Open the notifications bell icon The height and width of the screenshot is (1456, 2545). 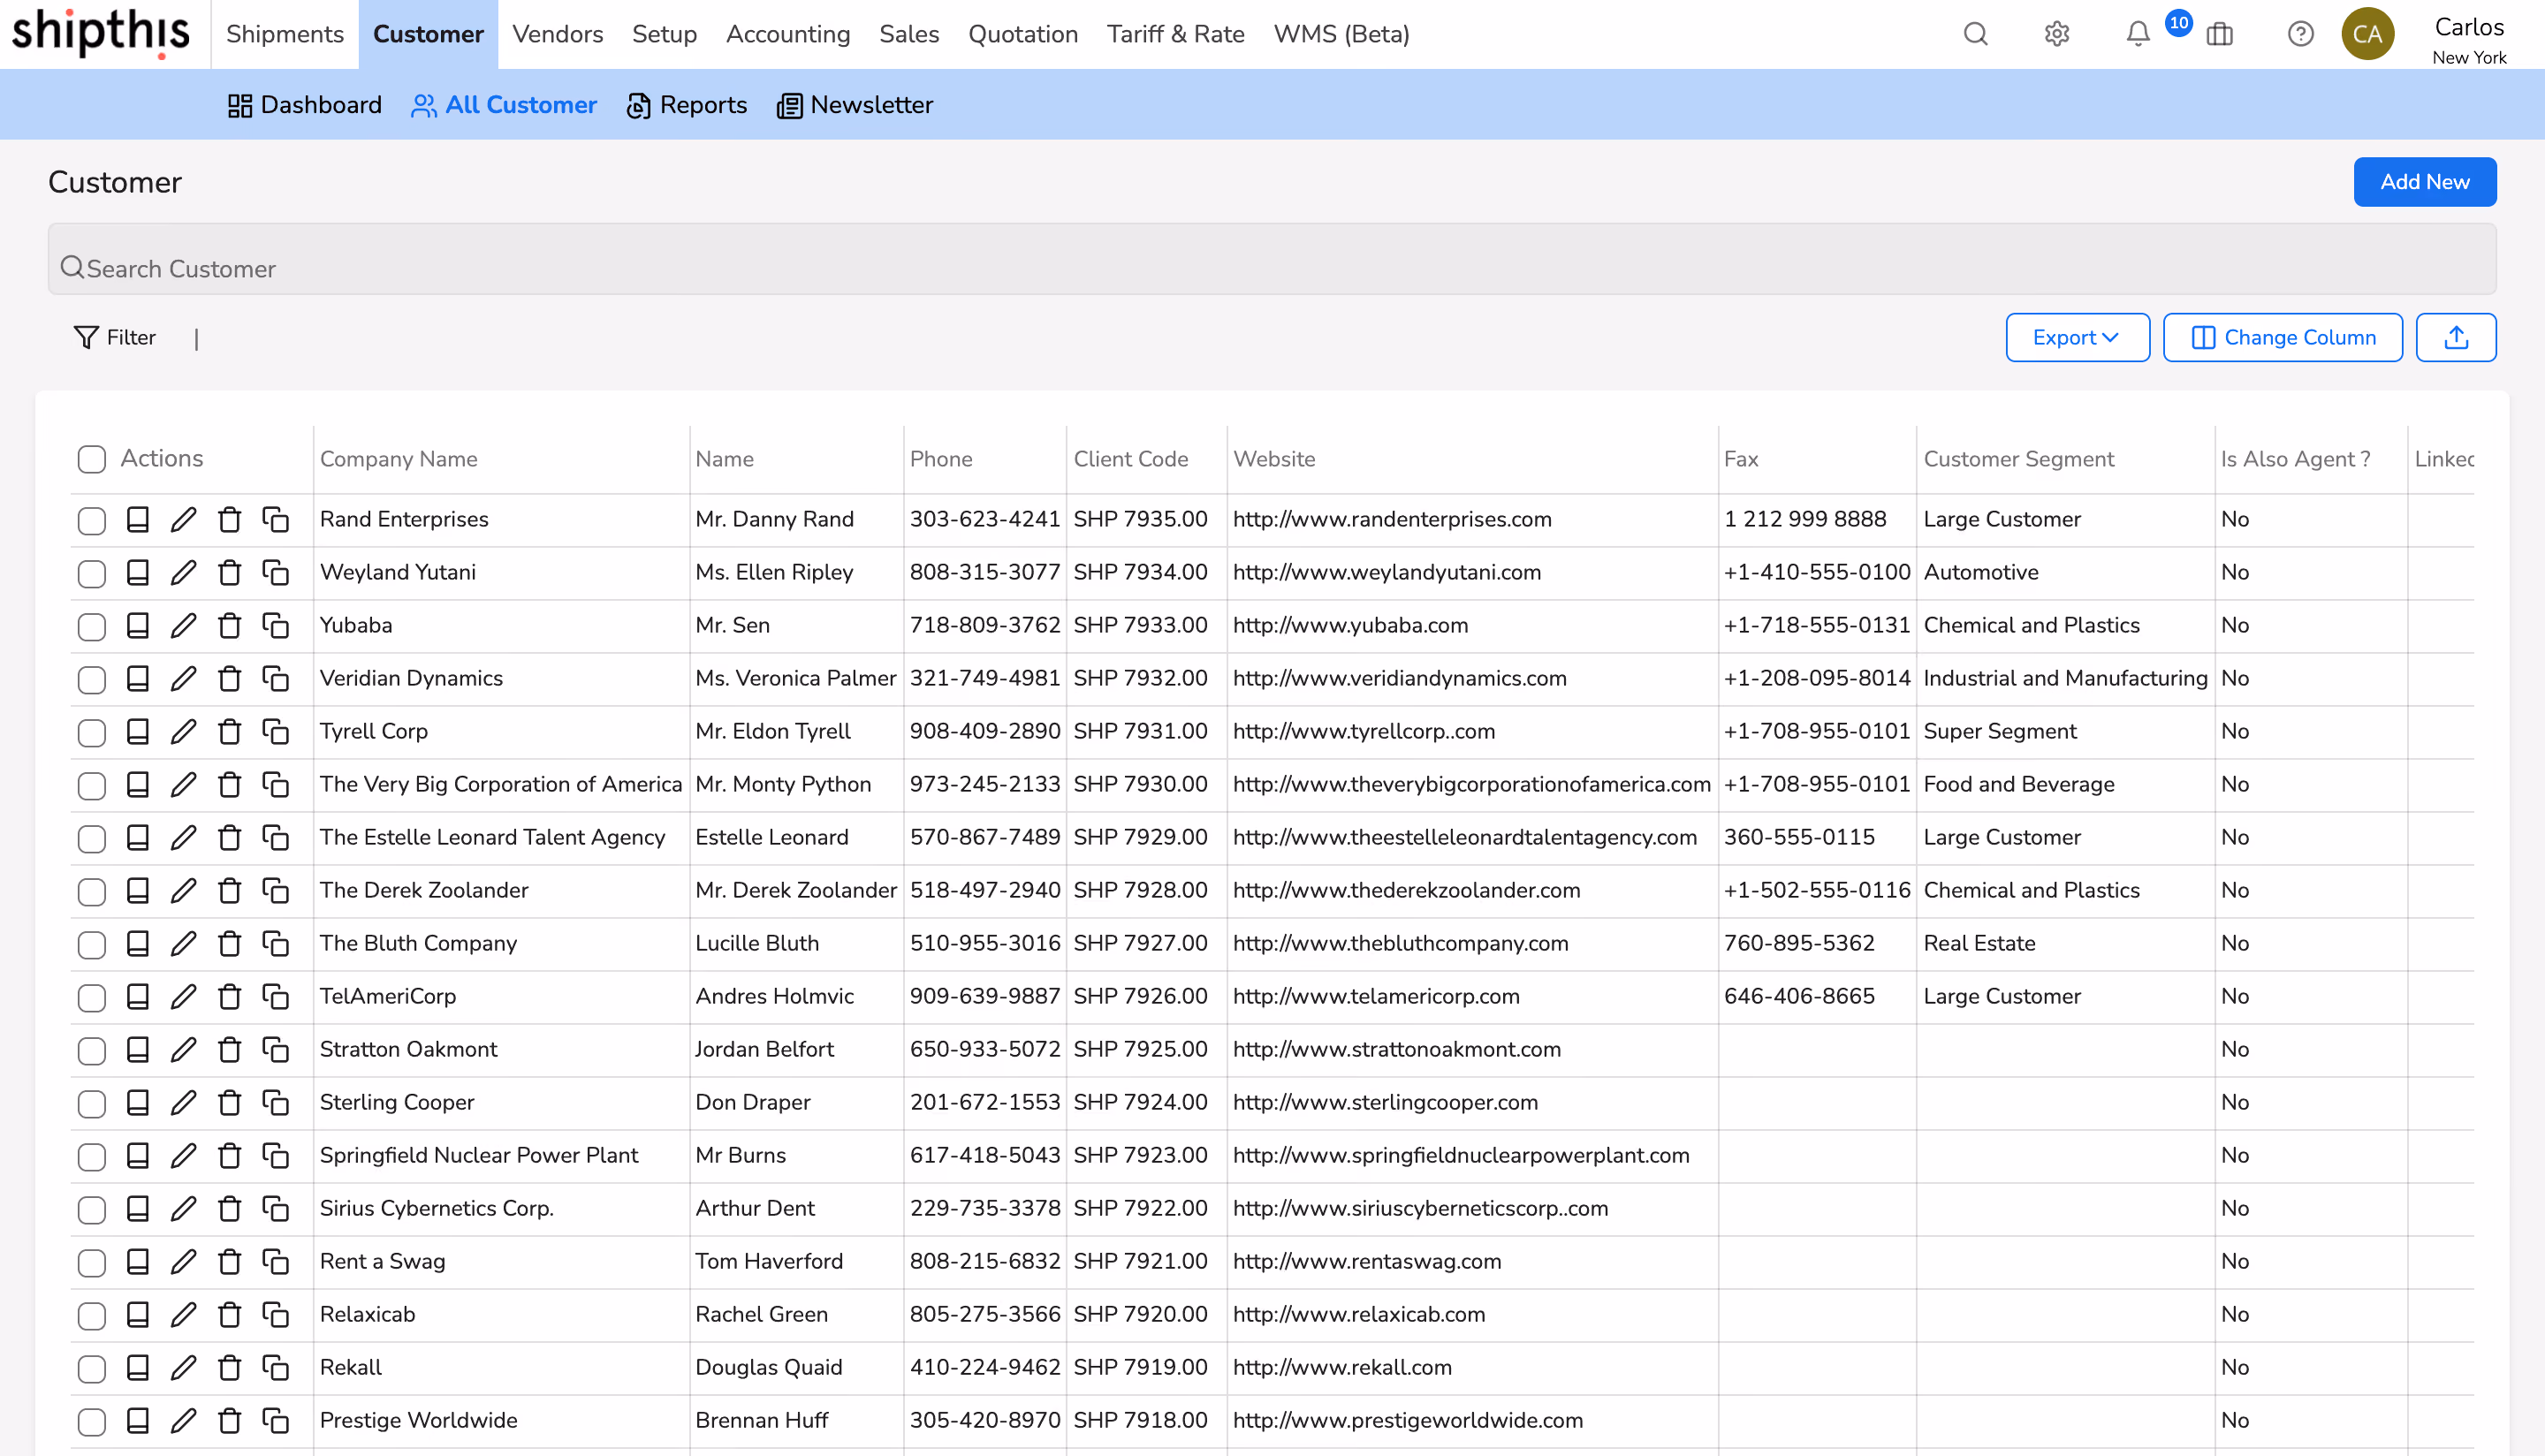[2138, 34]
